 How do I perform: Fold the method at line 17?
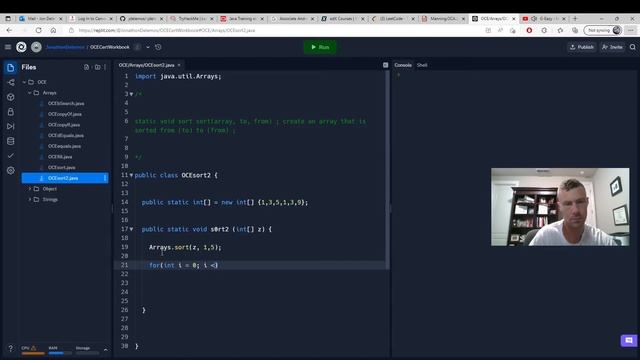(131, 229)
